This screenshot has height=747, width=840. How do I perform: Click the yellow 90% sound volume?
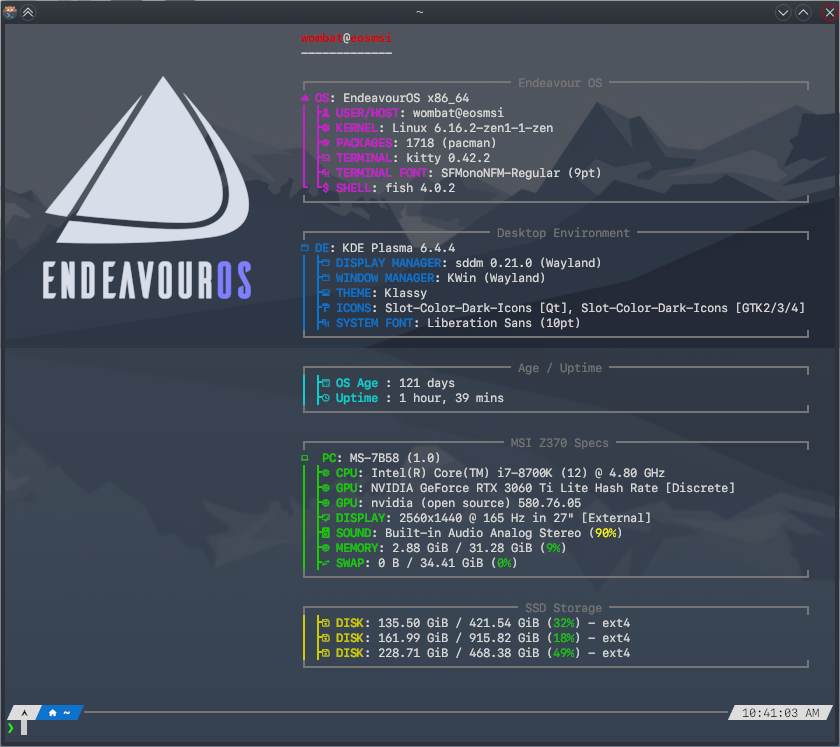606,533
